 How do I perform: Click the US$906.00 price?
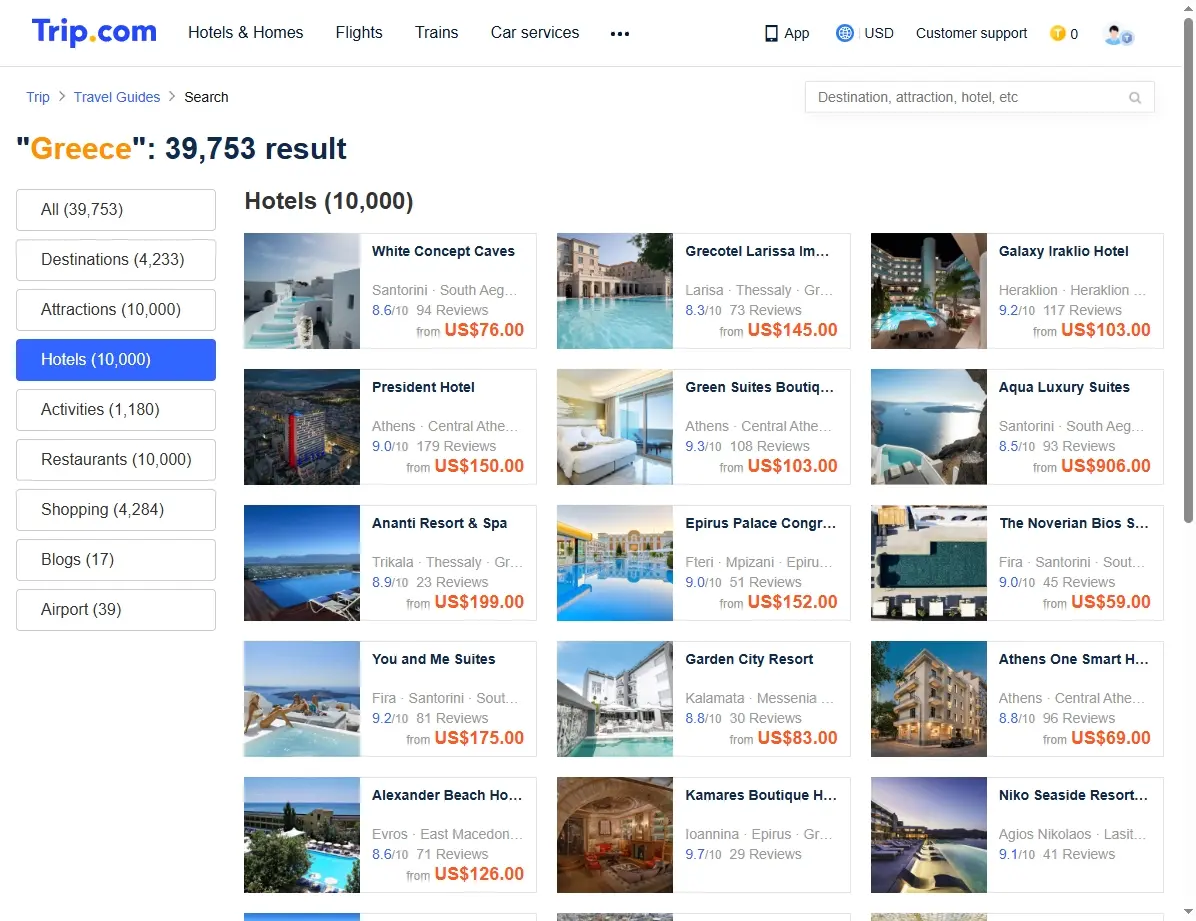tap(1105, 466)
